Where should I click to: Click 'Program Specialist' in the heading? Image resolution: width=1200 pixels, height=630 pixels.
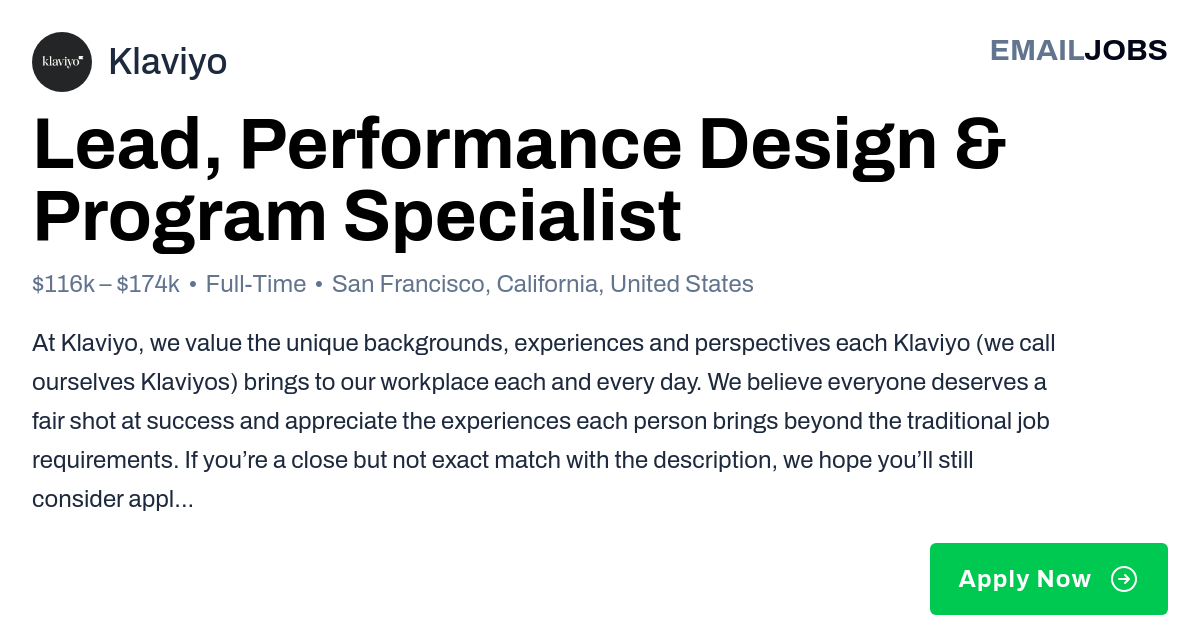pos(357,216)
